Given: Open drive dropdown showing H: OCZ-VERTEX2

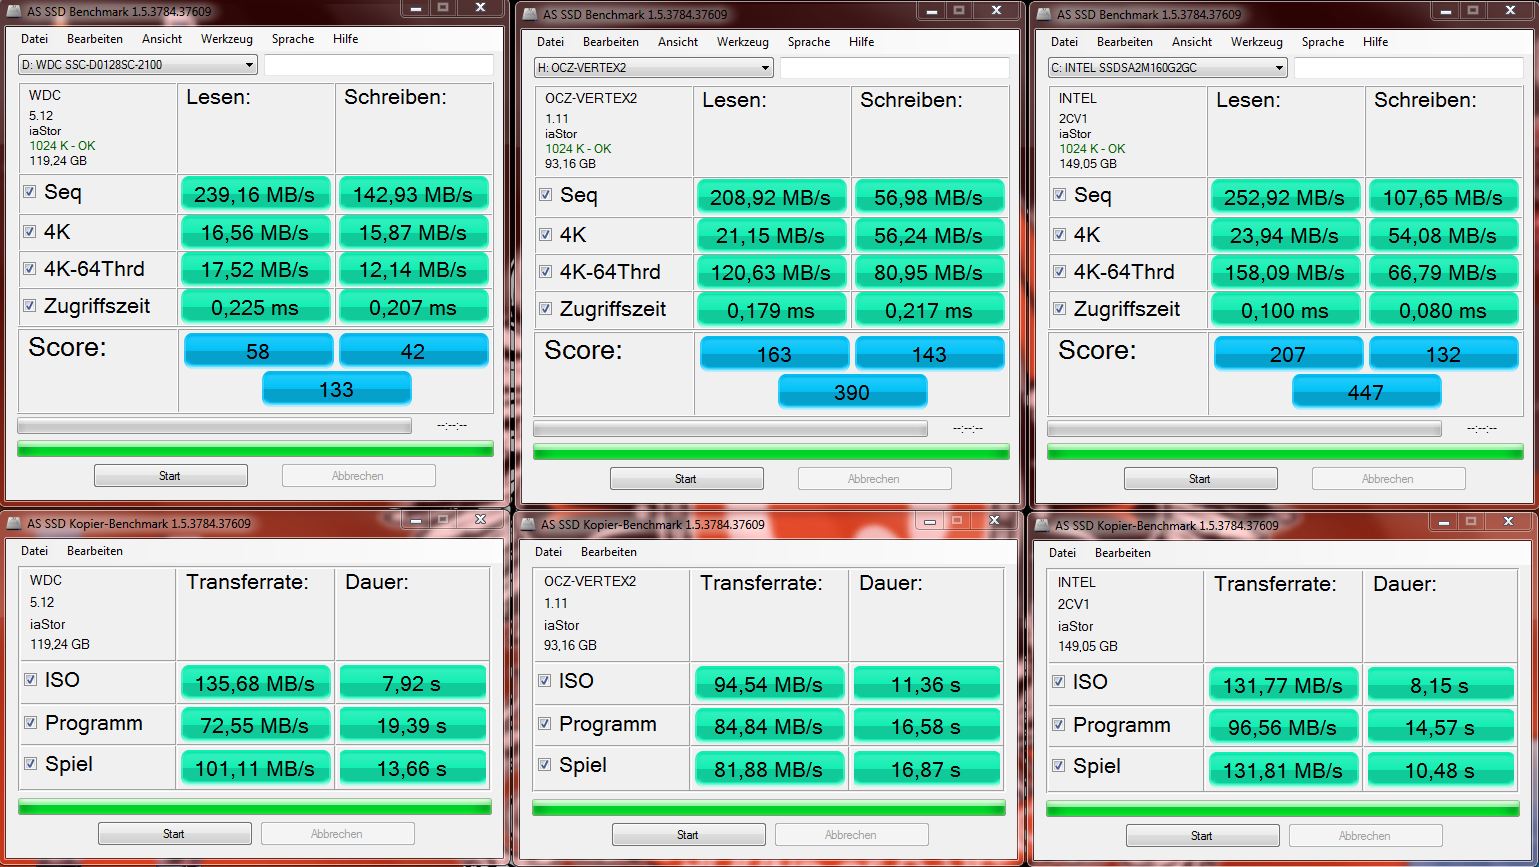Looking at the screenshot, I should [x=653, y=68].
